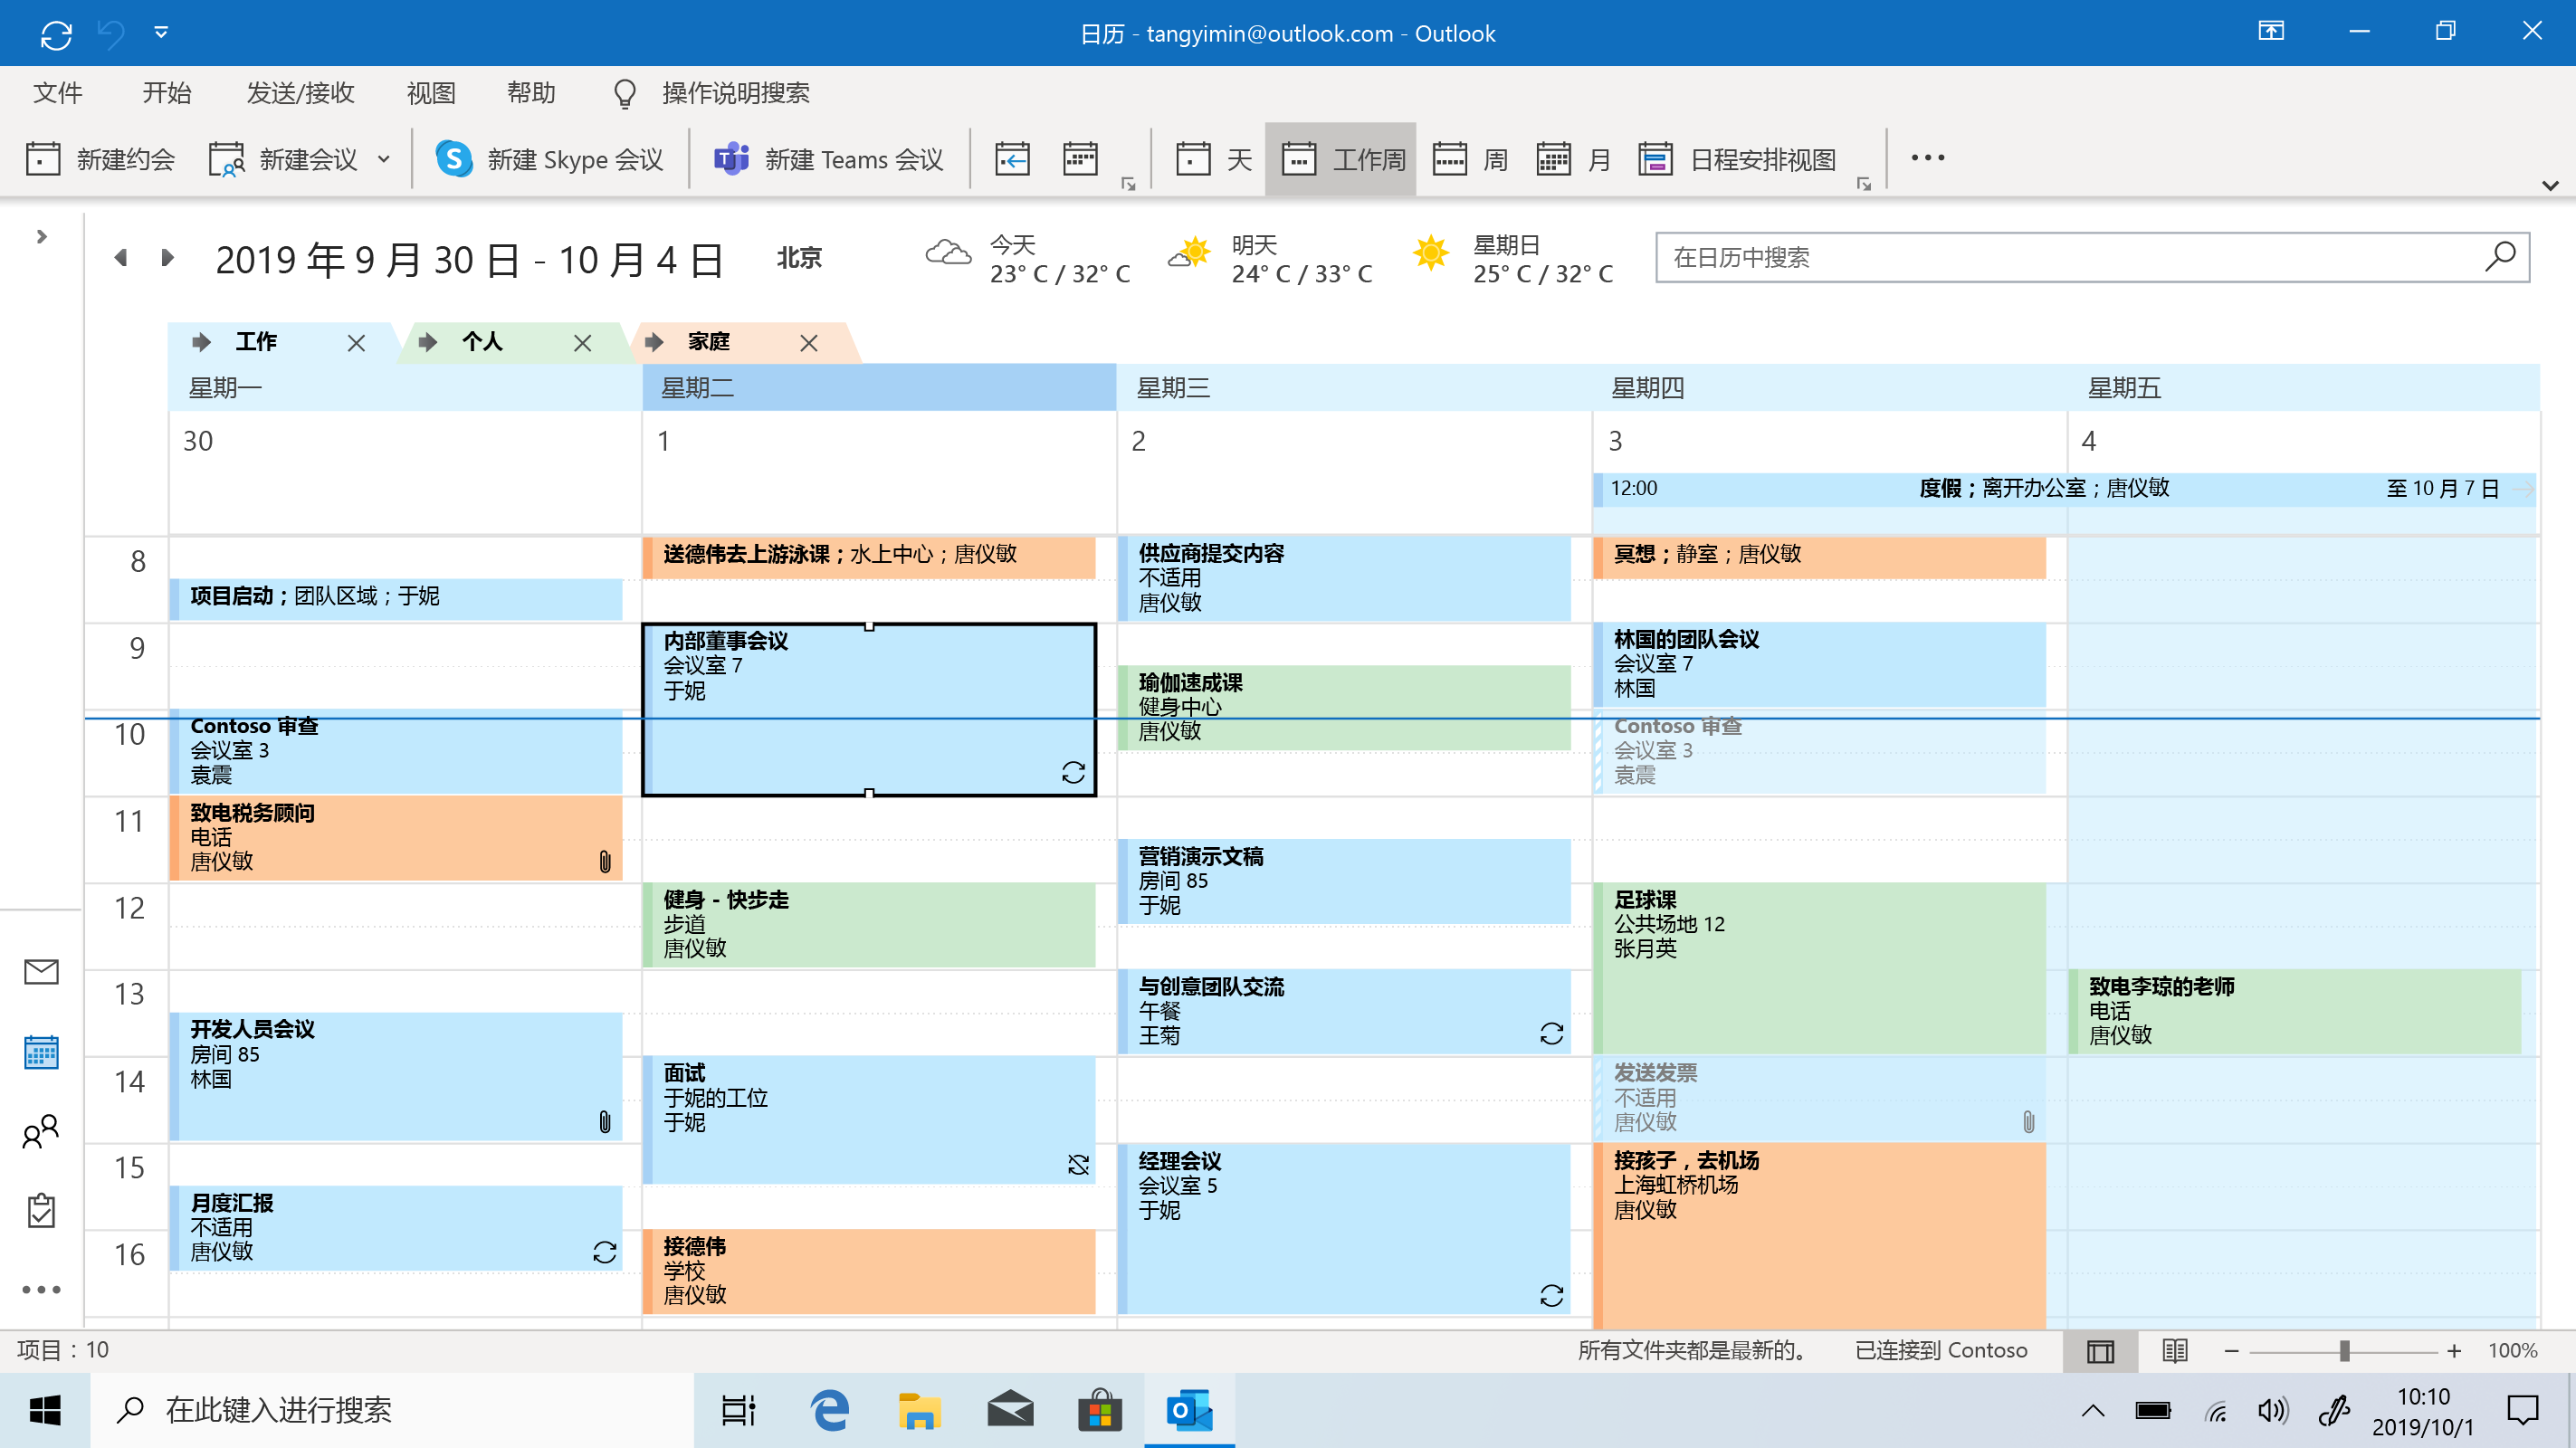Switch to Day (天) view
The image size is (2576, 1448).
coord(1214,159)
